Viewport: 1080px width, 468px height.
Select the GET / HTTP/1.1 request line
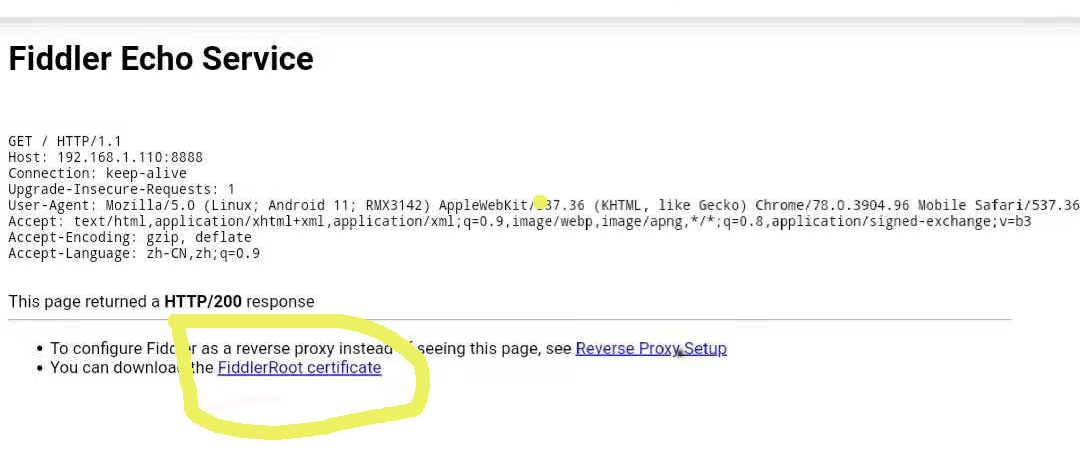tap(65, 141)
